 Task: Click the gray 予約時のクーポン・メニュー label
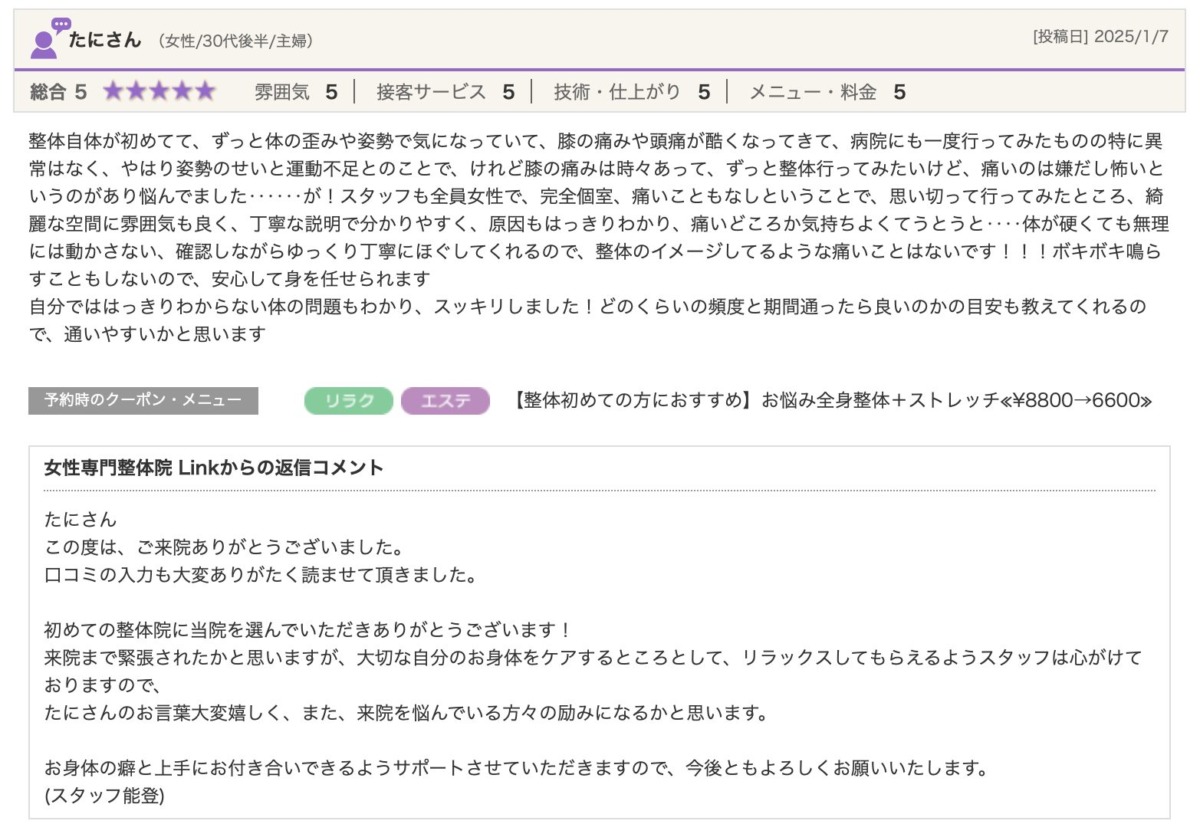click(143, 401)
